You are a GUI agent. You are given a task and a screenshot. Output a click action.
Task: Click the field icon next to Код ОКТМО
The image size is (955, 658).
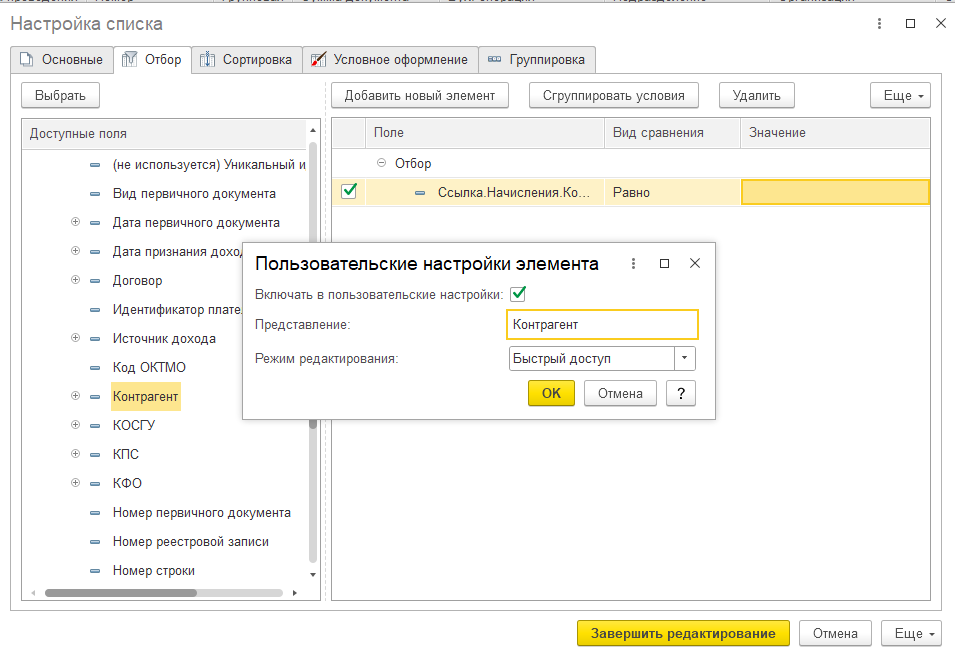coord(95,368)
